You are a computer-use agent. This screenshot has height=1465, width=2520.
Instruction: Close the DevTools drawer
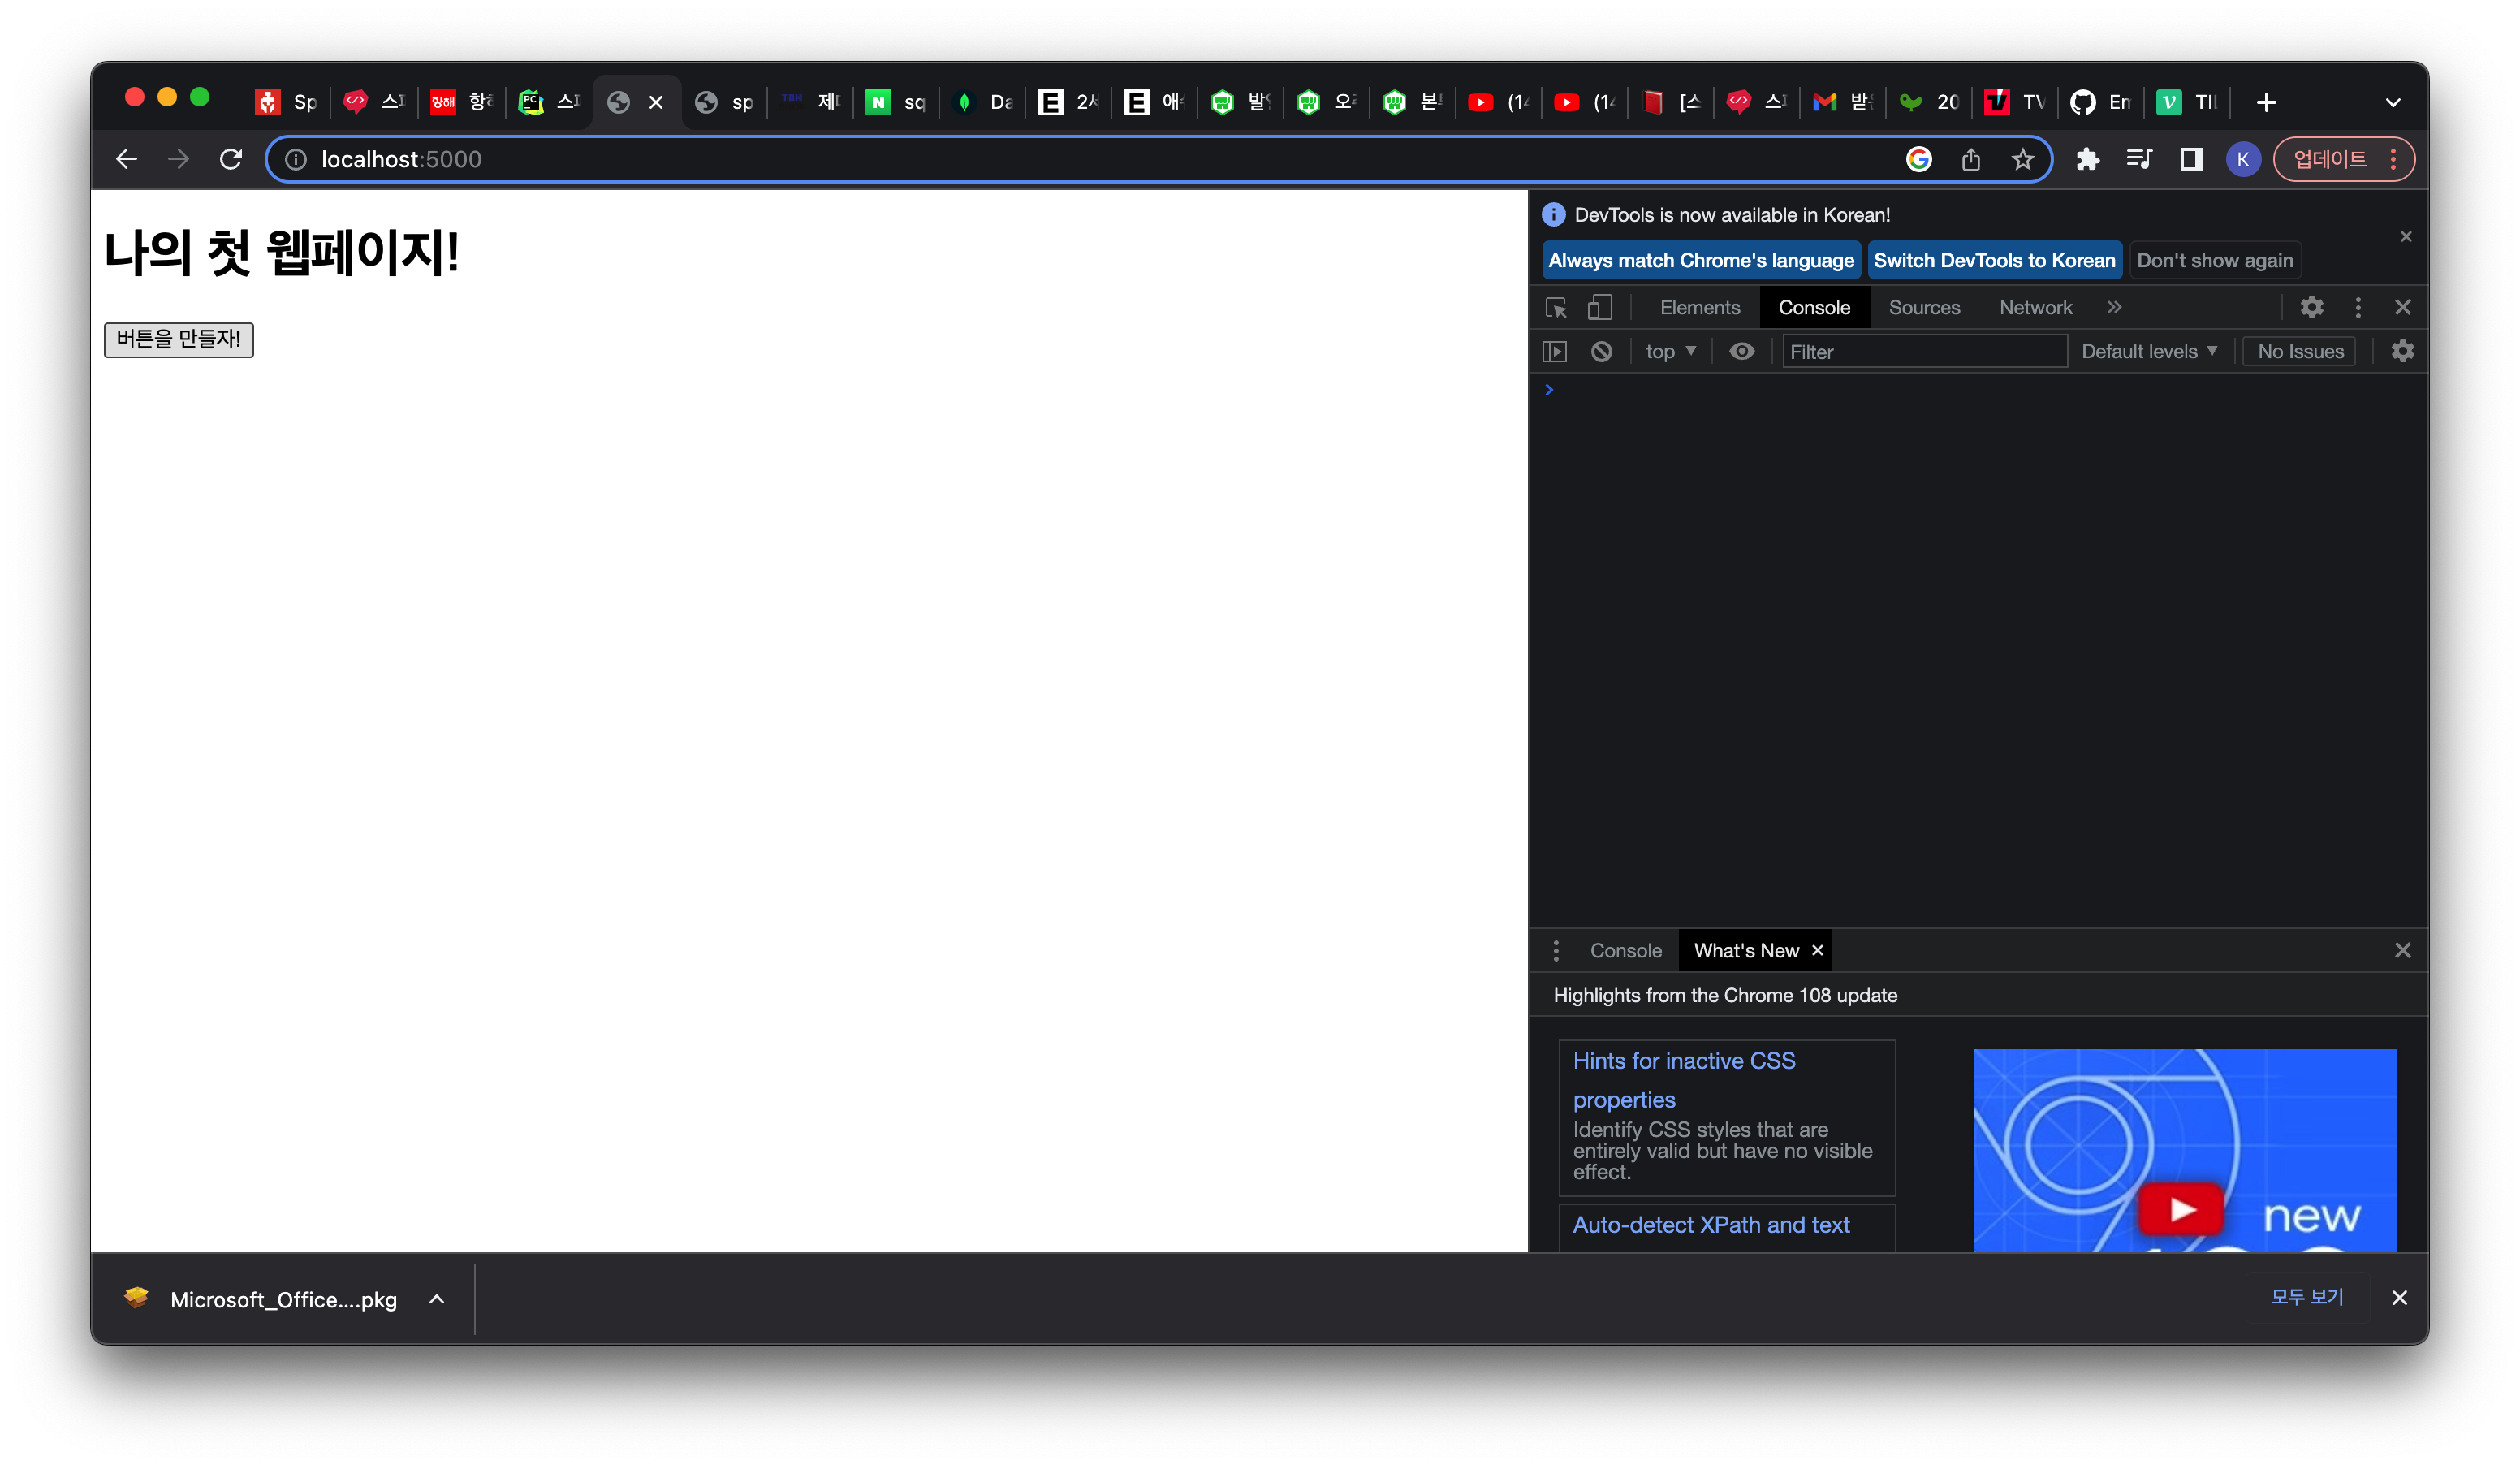tap(2402, 950)
